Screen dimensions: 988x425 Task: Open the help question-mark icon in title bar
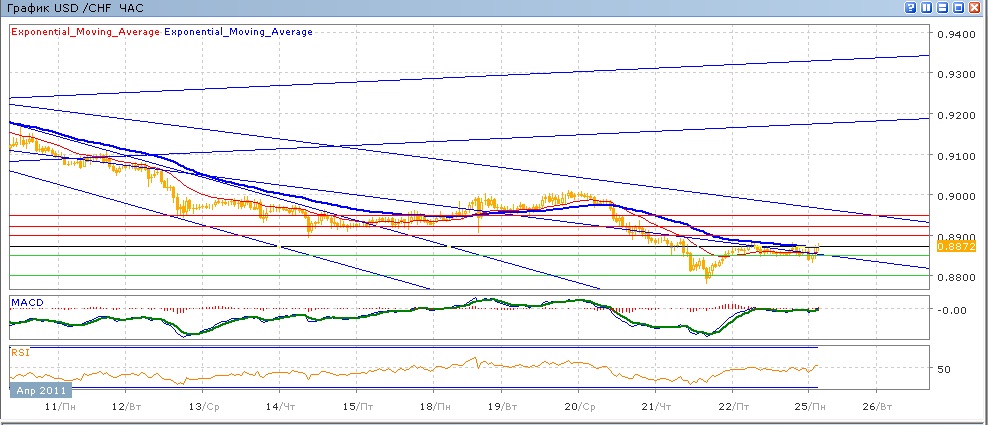pyautogui.click(x=911, y=8)
